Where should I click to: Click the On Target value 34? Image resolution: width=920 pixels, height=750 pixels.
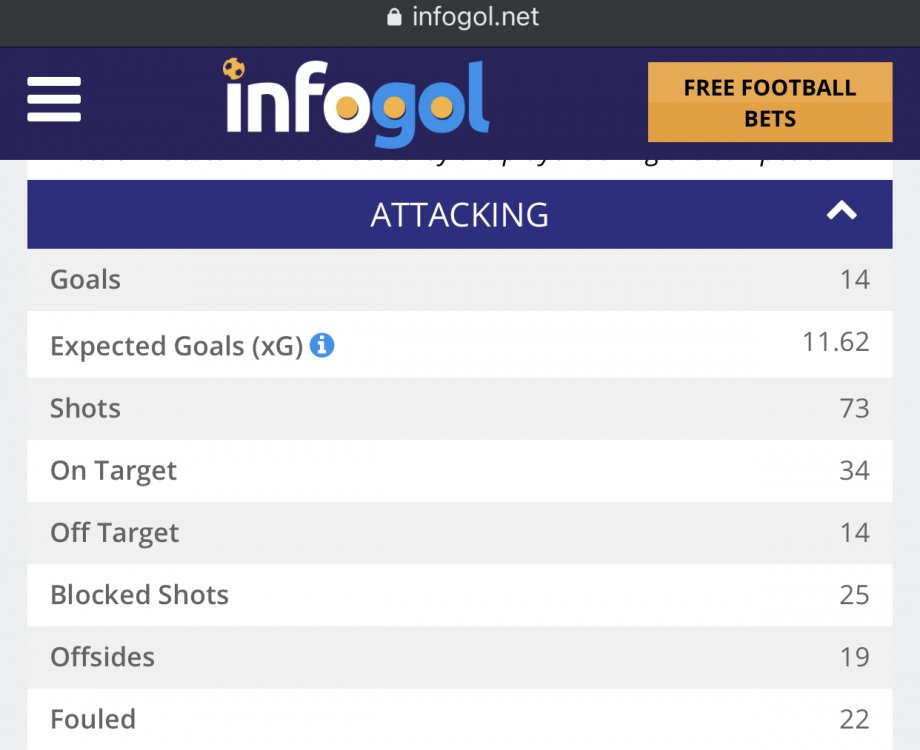(x=854, y=471)
